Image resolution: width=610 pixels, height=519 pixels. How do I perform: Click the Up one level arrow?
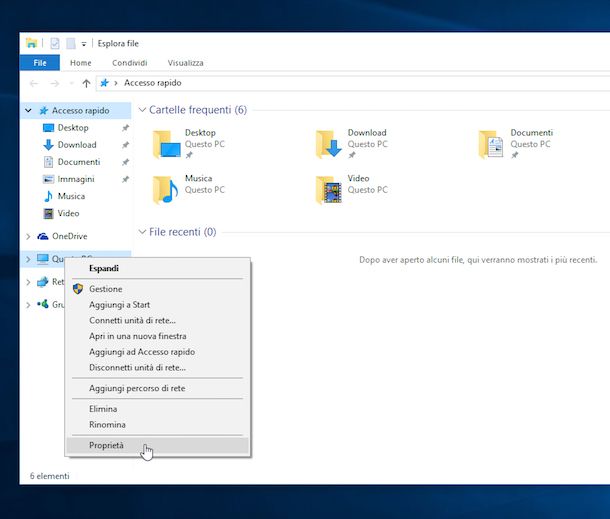tap(86, 83)
